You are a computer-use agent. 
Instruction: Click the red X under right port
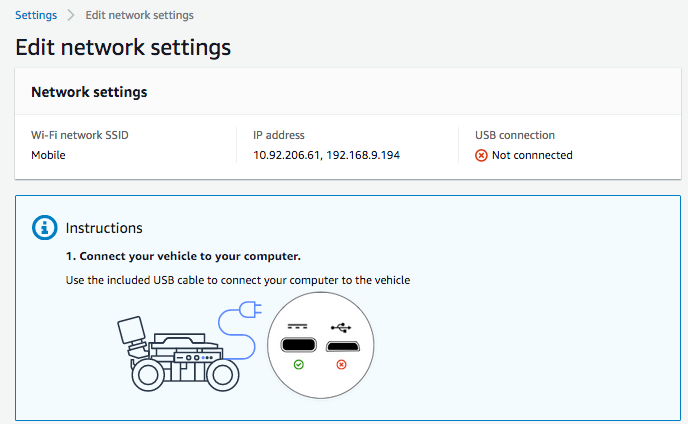tap(341, 366)
